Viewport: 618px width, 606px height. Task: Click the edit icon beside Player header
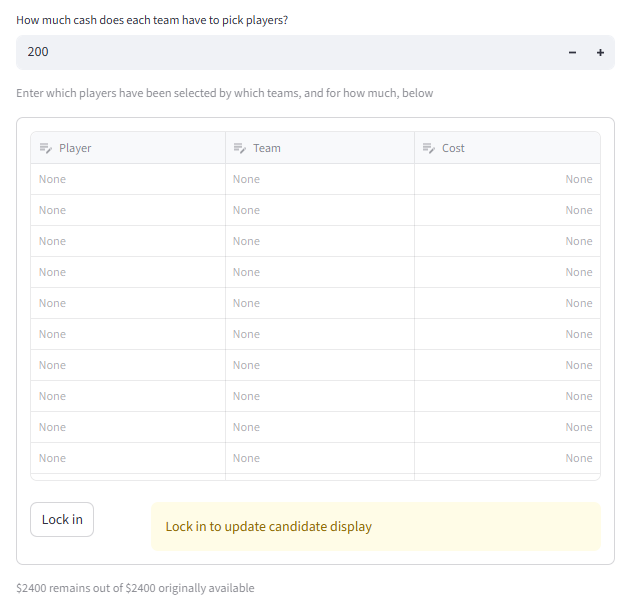[x=45, y=148]
